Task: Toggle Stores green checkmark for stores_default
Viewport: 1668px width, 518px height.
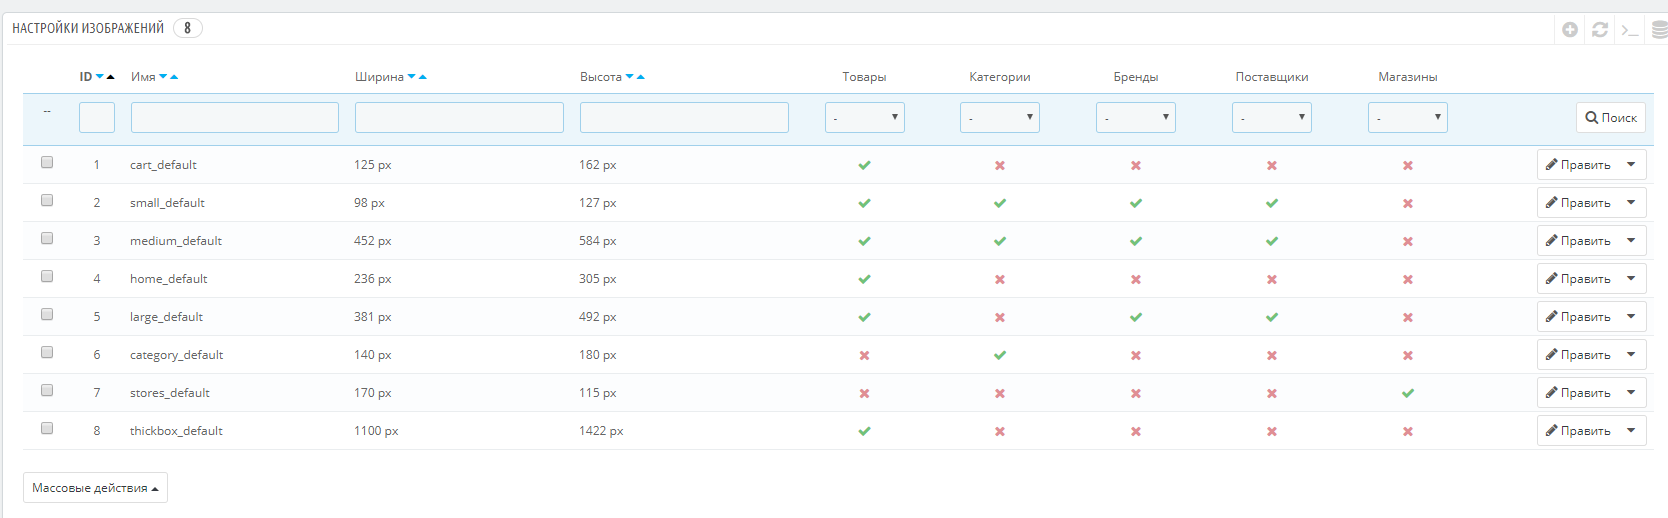Action: 1407,393
